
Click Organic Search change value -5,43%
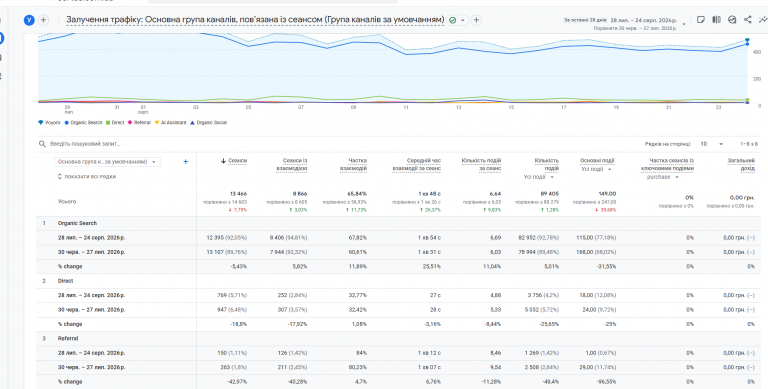tap(239, 267)
